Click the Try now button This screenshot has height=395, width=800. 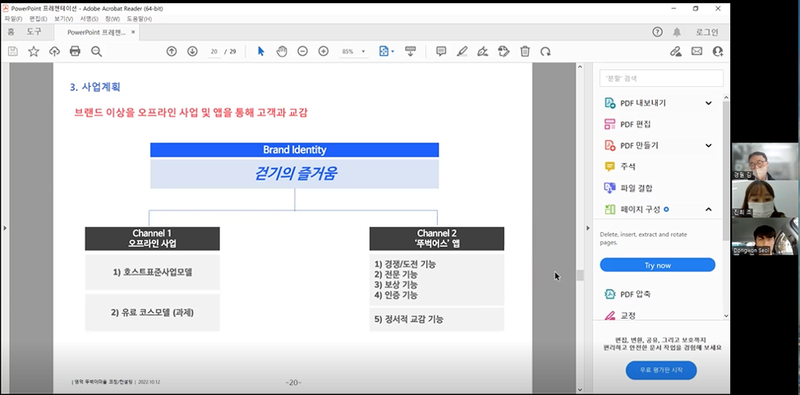tap(657, 265)
